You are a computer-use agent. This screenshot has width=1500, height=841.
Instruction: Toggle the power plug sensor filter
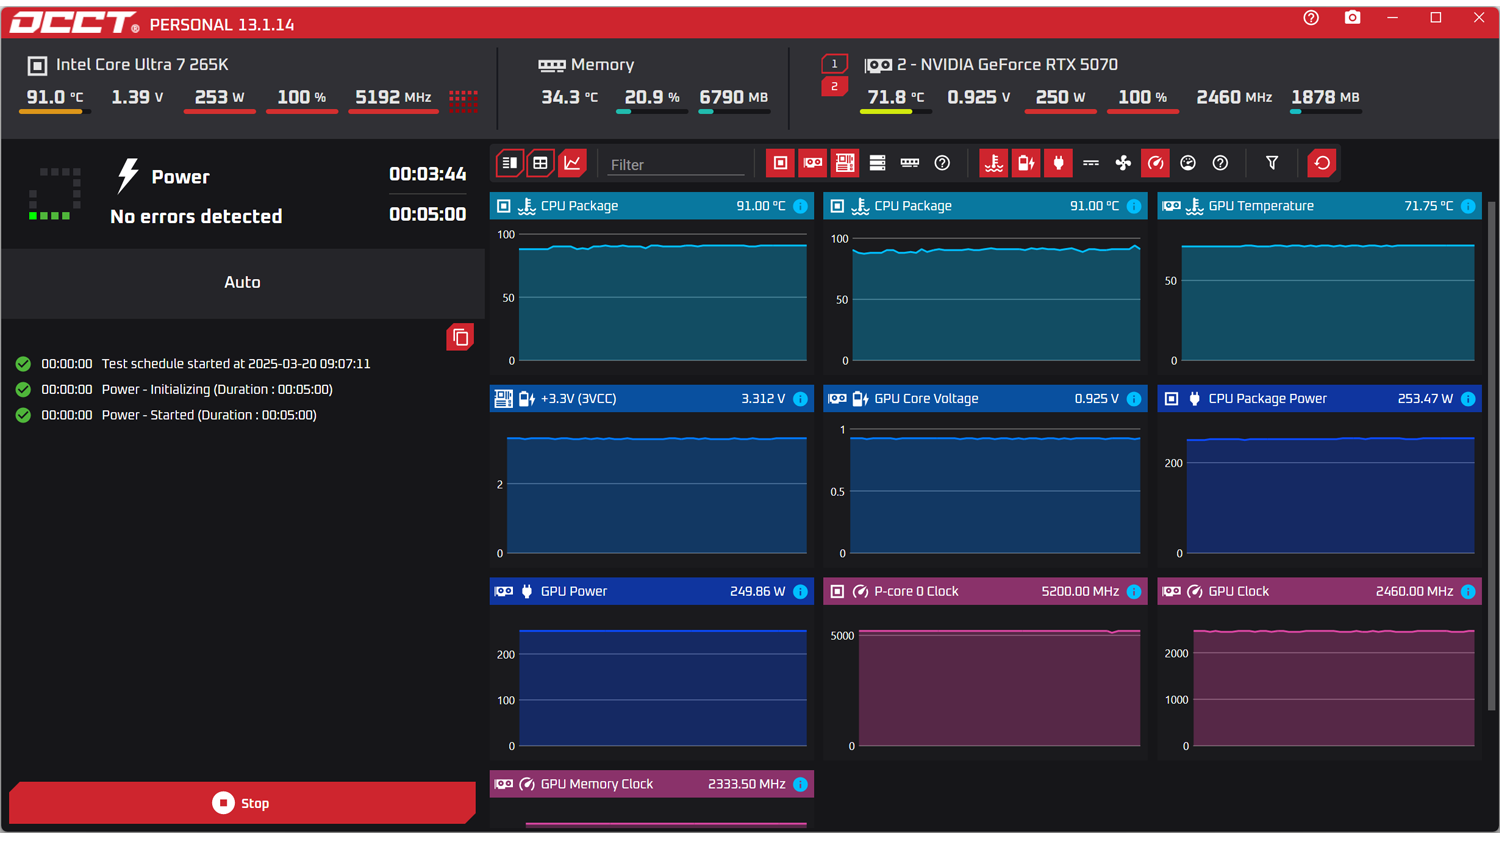(1058, 163)
